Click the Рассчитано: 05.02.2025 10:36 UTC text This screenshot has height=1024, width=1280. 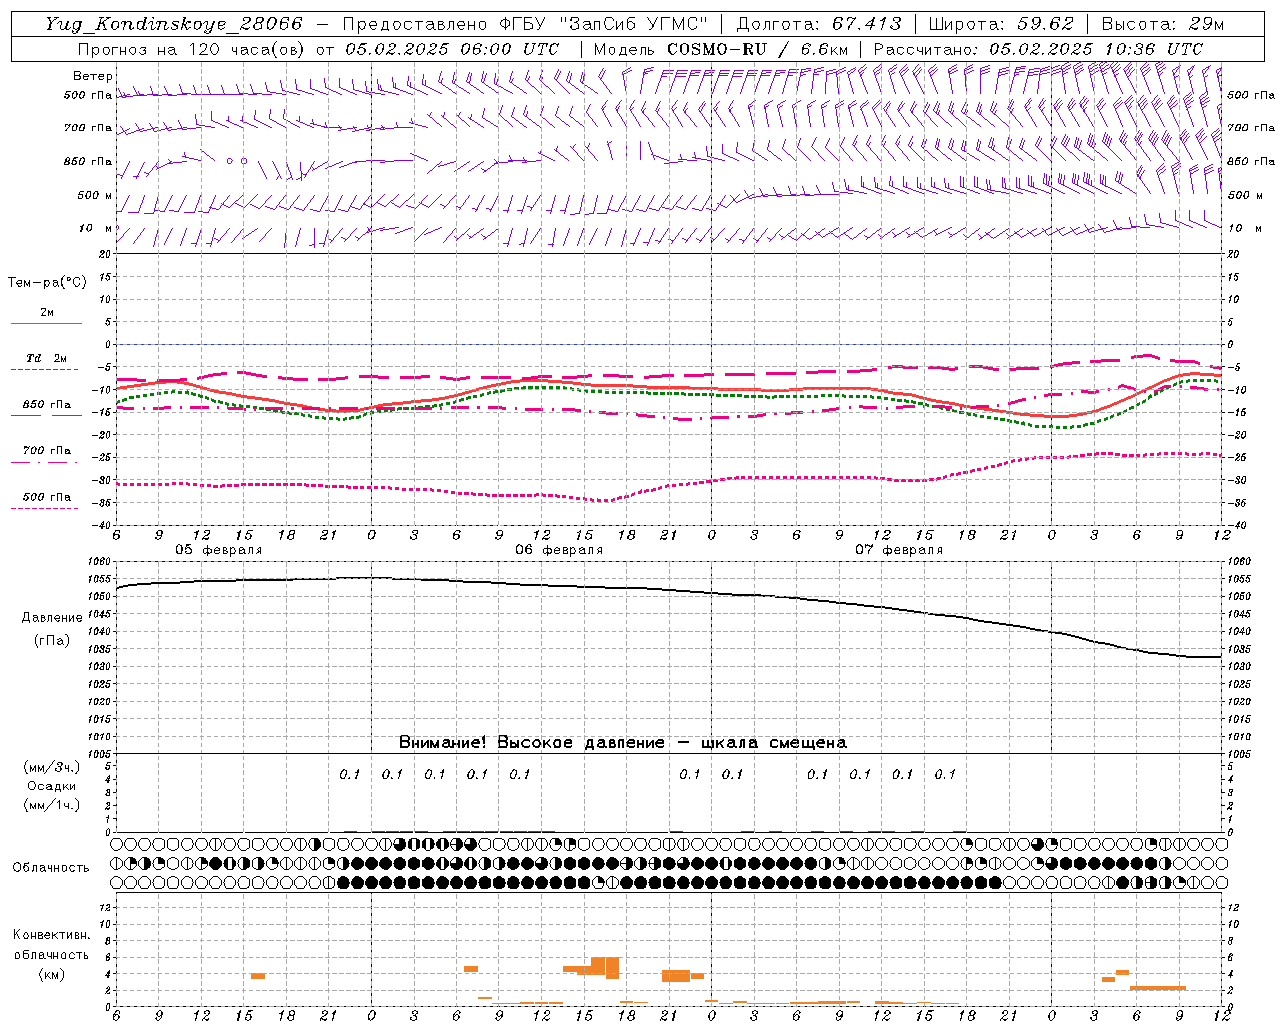[1038, 49]
